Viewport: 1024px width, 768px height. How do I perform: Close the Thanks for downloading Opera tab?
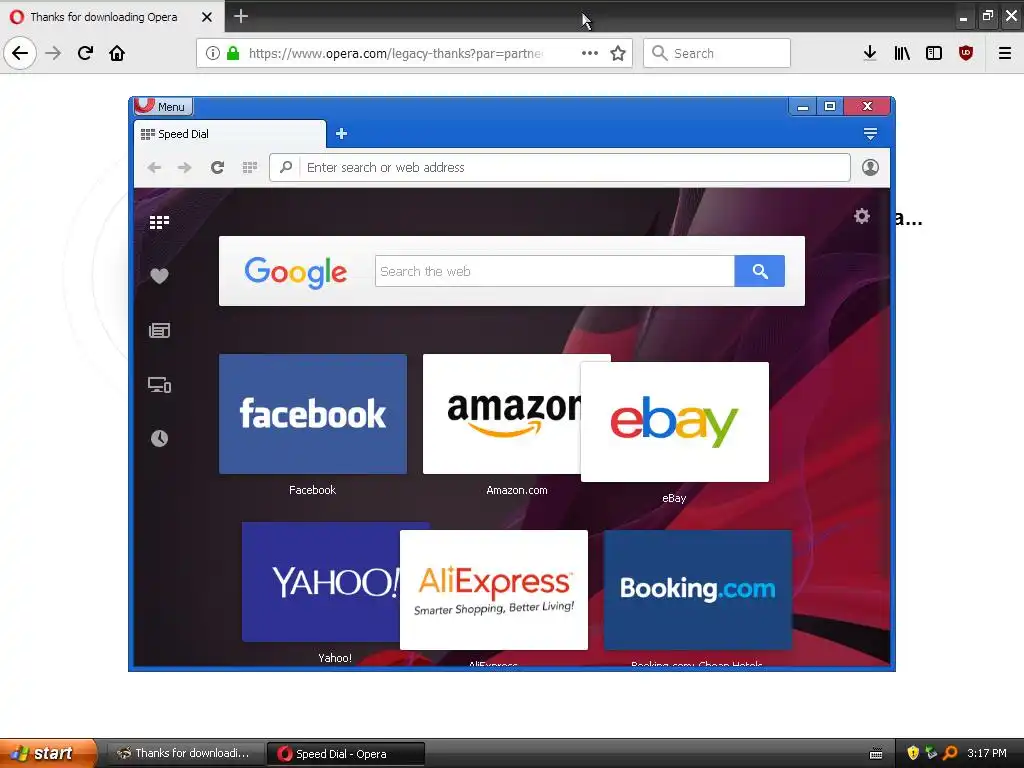pos(207,17)
